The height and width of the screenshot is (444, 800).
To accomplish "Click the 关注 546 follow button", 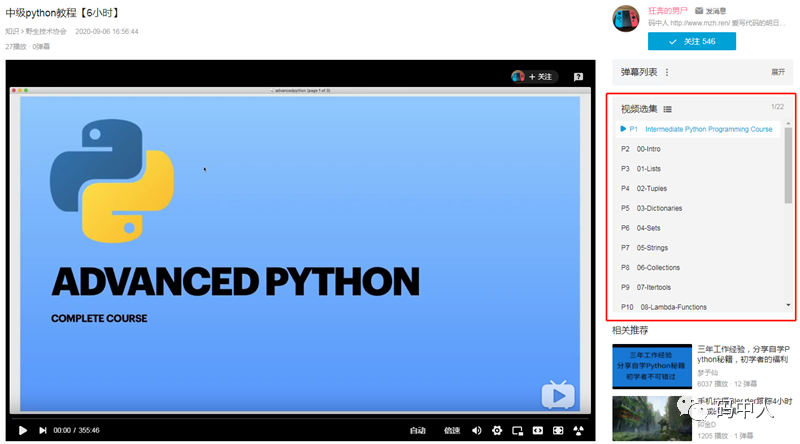I will pyautogui.click(x=692, y=41).
